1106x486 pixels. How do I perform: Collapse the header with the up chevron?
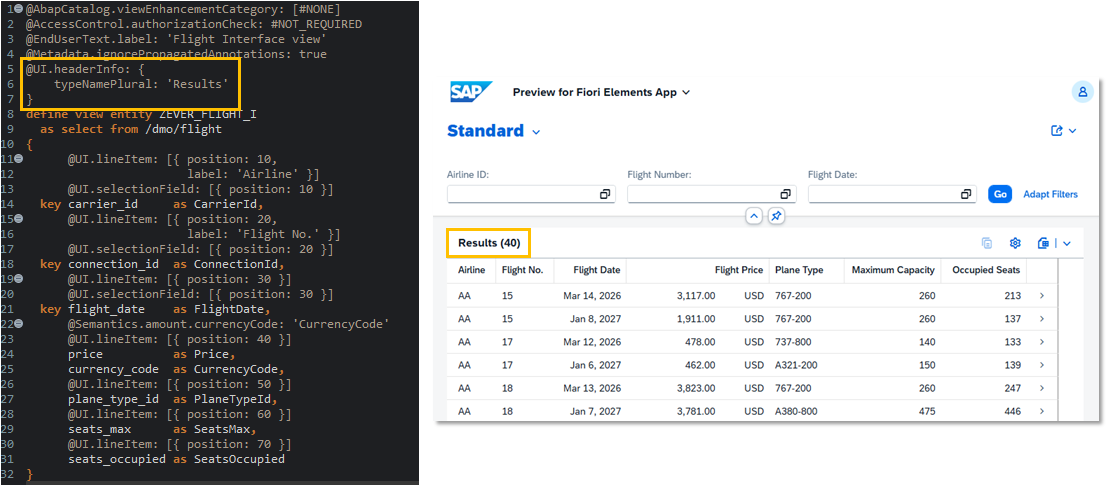click(754, 217)
